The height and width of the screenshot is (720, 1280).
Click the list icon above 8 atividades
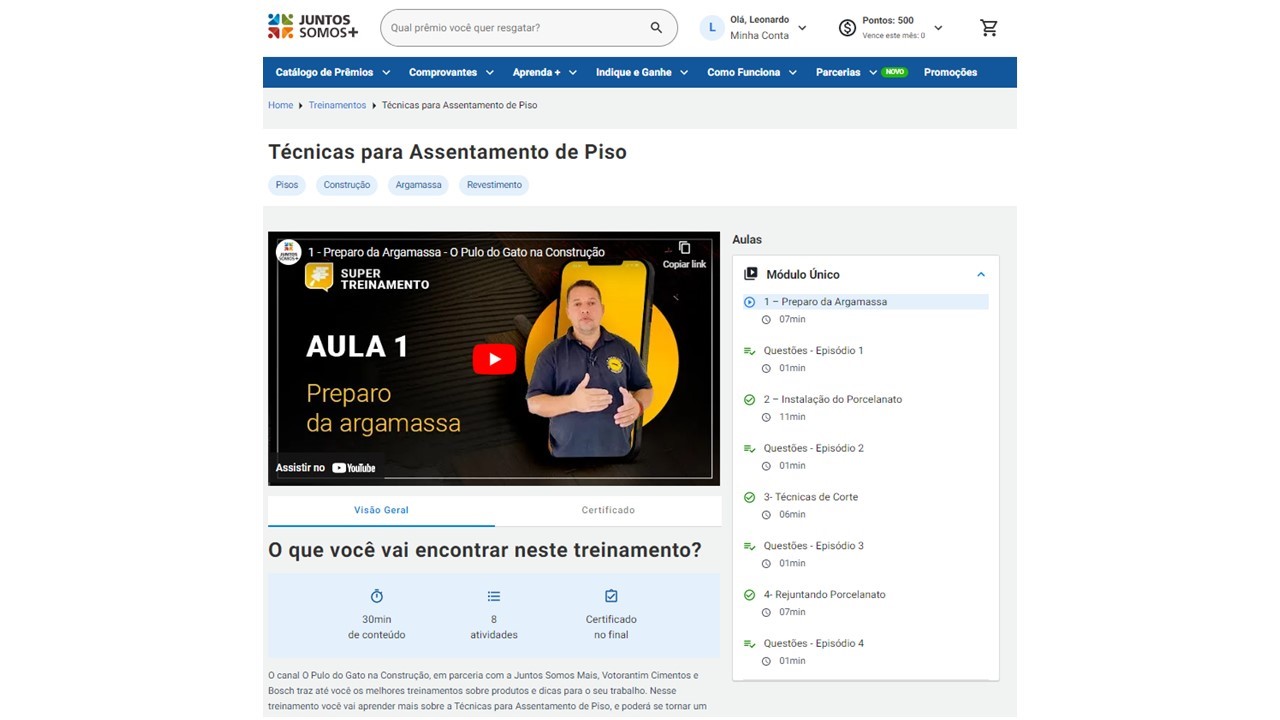coord(494,596)
